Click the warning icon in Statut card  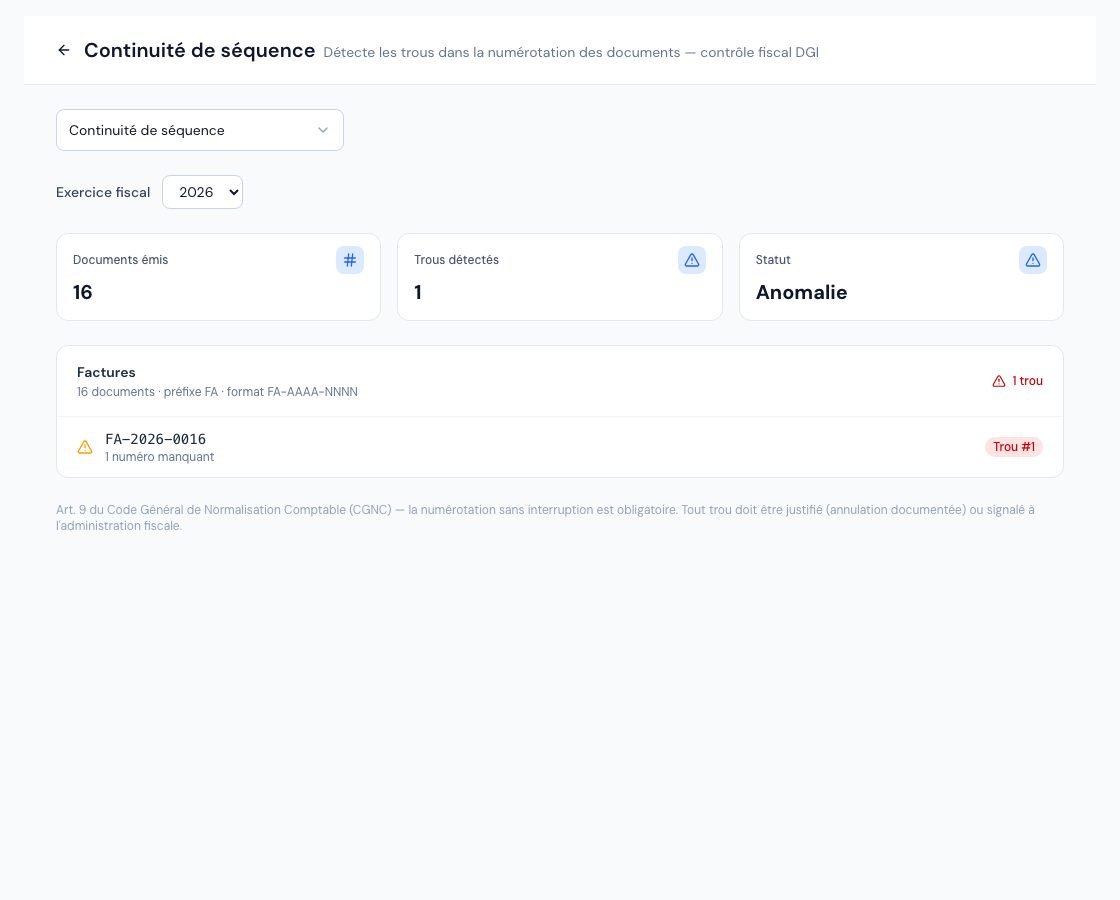pos(1033,260)
